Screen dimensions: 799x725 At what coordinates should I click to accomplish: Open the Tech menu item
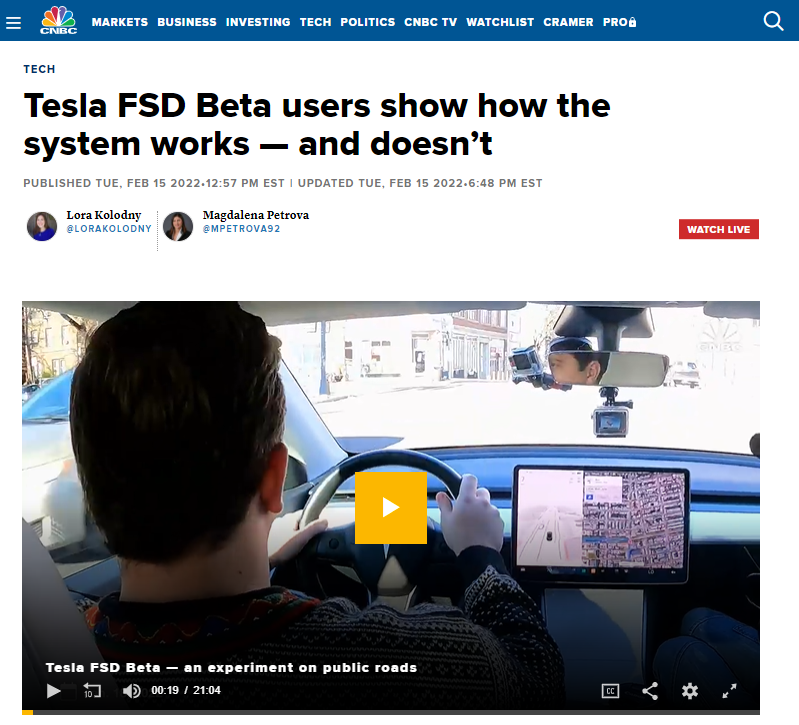pos(315,22)
